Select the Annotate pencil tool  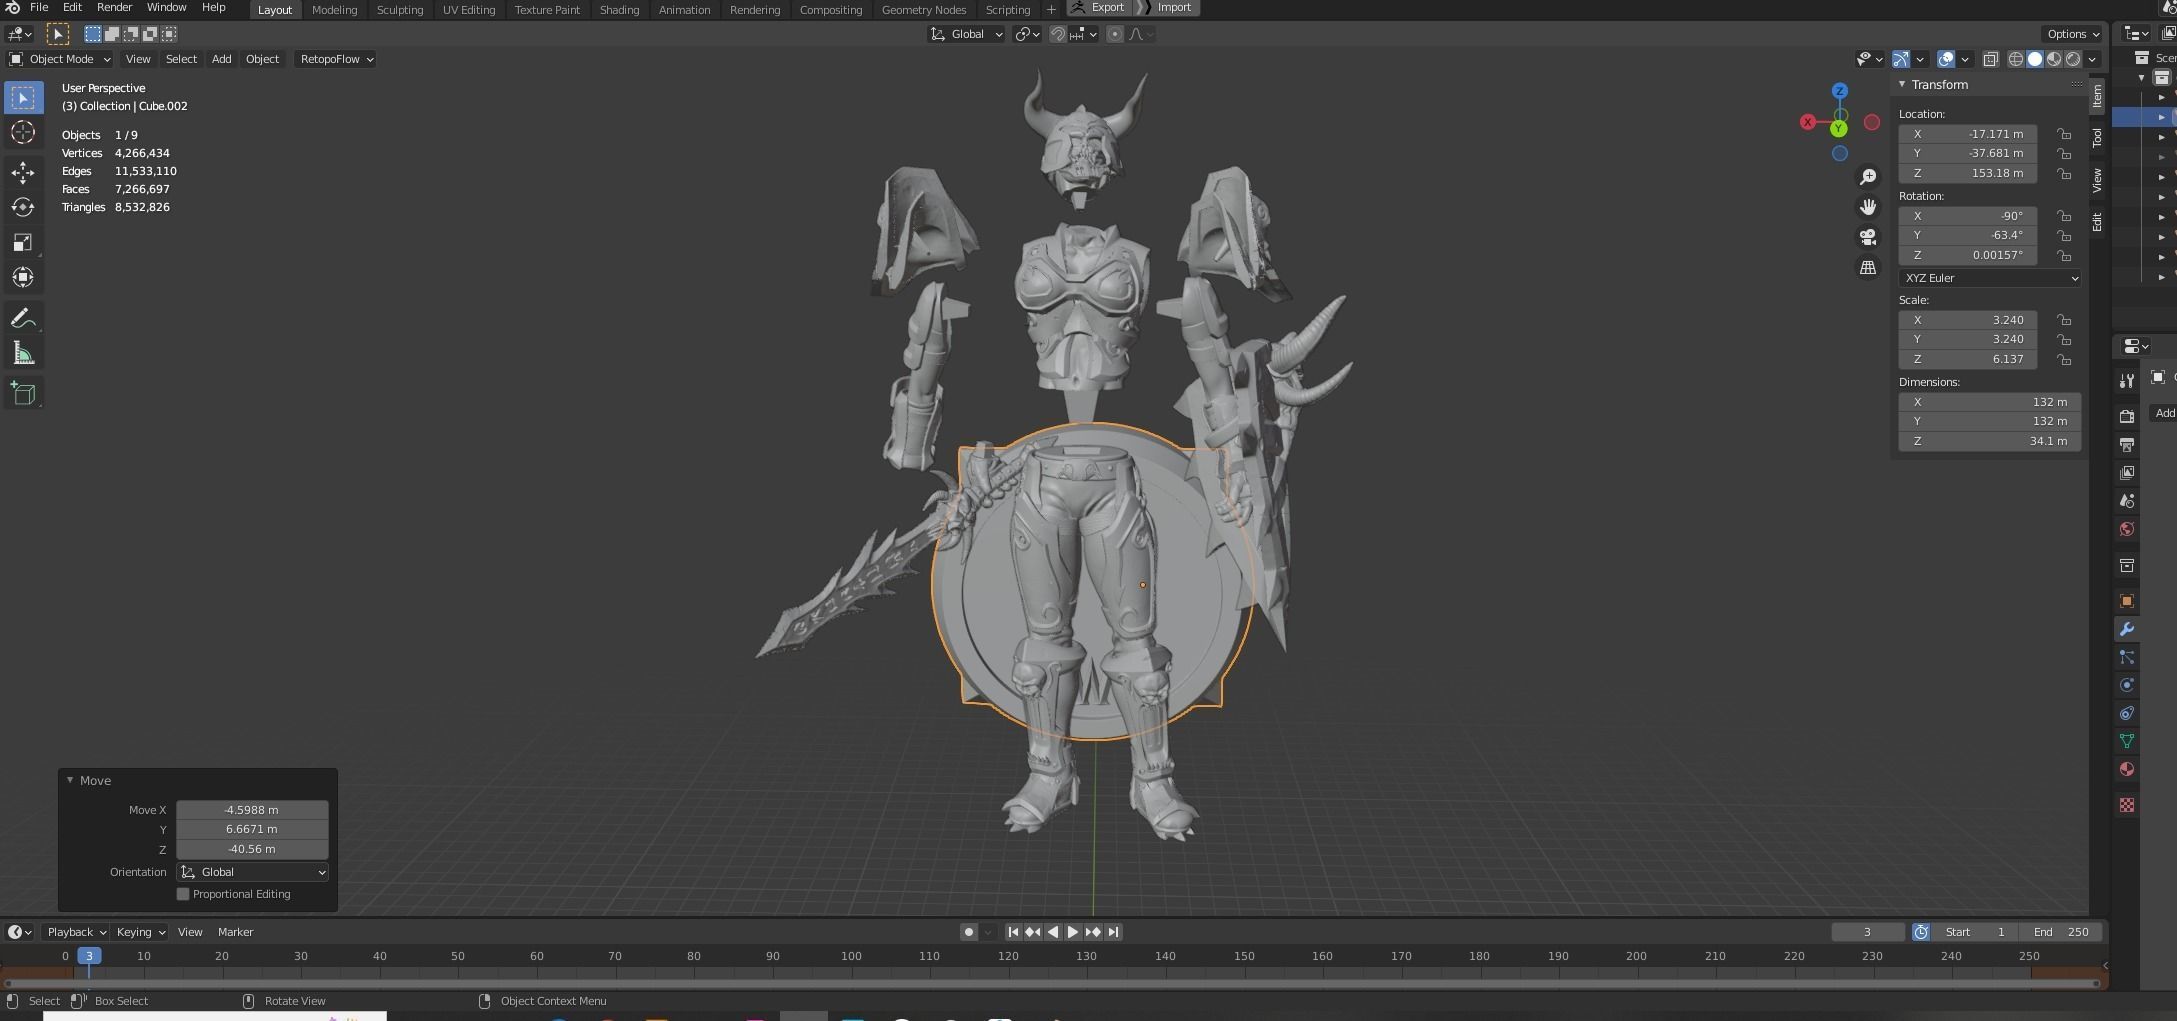coord(23,318)
